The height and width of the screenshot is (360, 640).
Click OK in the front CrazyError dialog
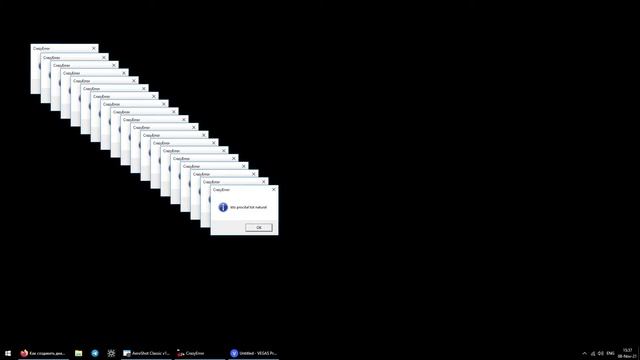[259, 227]
